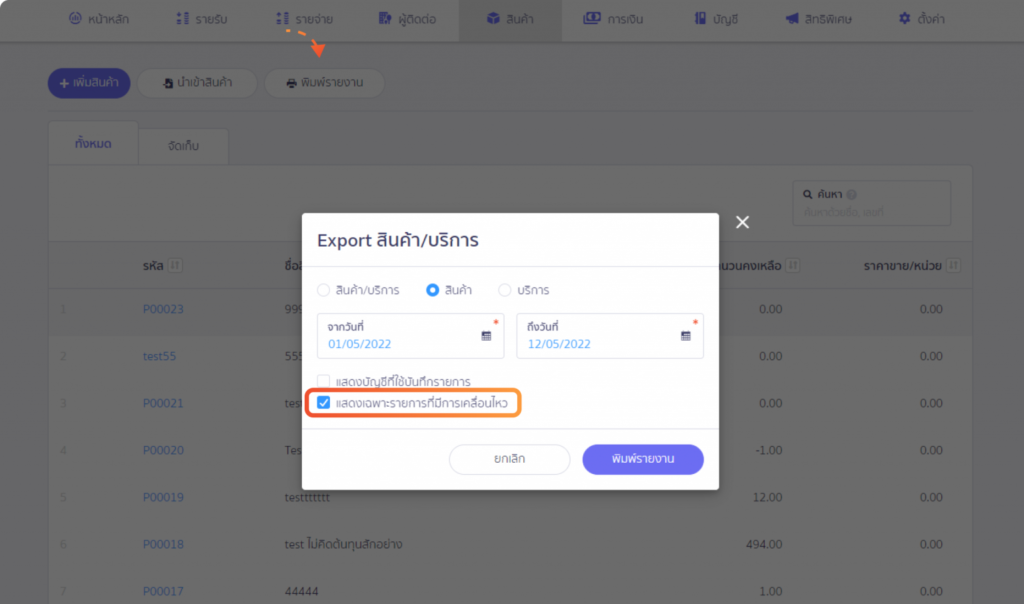This screenshot has height=604, width=1024.
Task: Enable แสดงบัญชีที่ใช้บันทึกรายการ checkbox
Action: [x=323, y=381]
